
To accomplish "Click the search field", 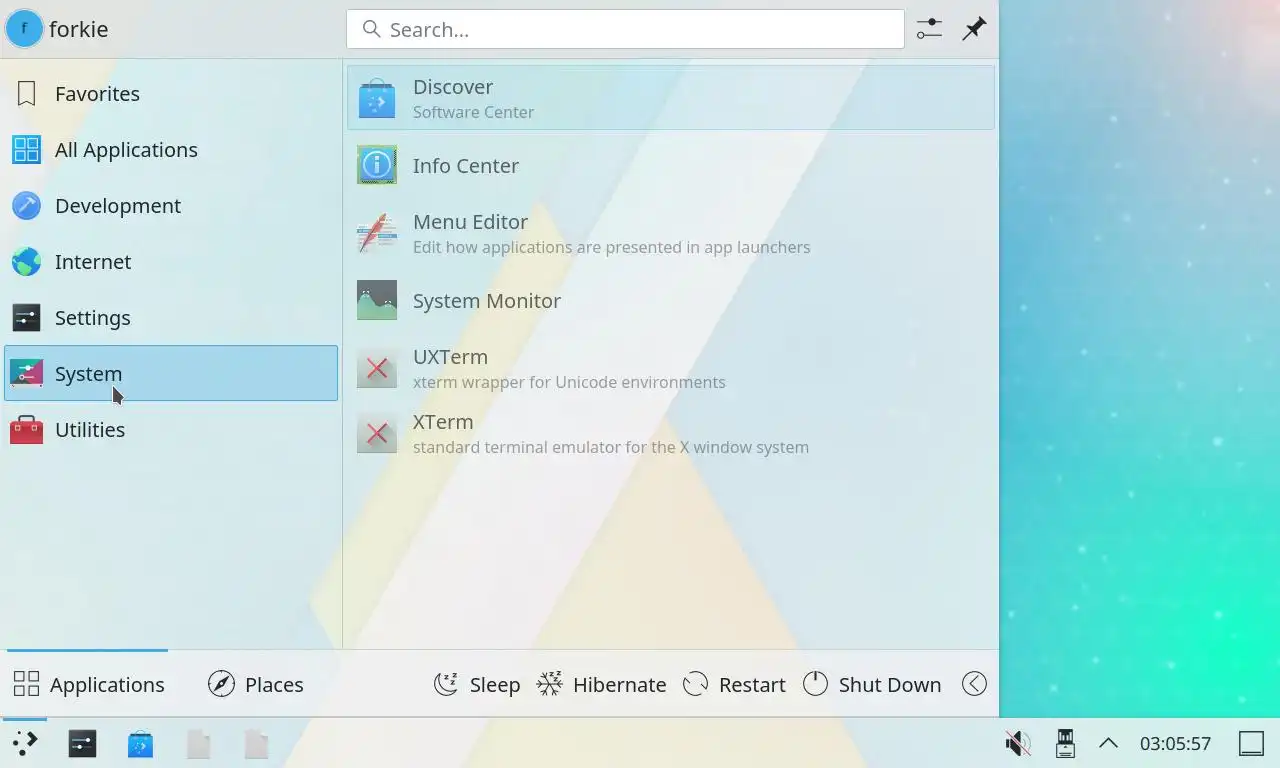I will [x=625, y=29].
